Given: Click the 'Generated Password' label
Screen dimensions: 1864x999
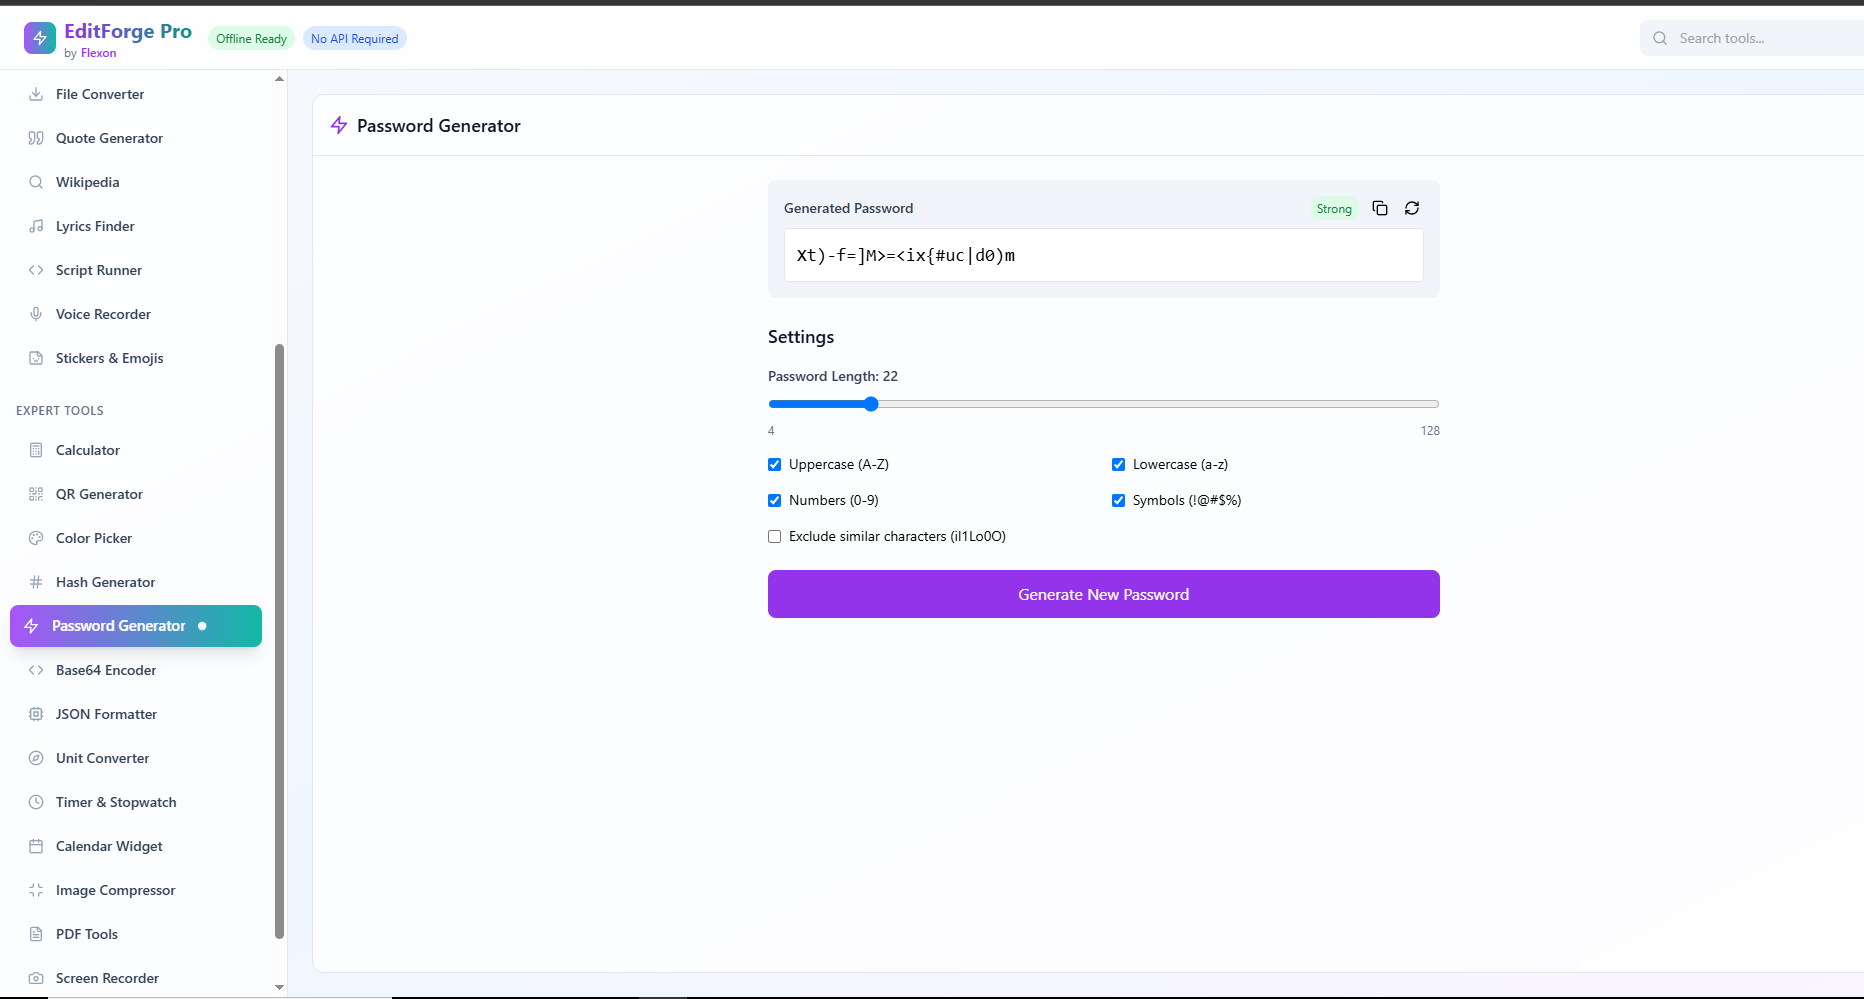Looking at the screenshot, I should [x=848, y=208].
